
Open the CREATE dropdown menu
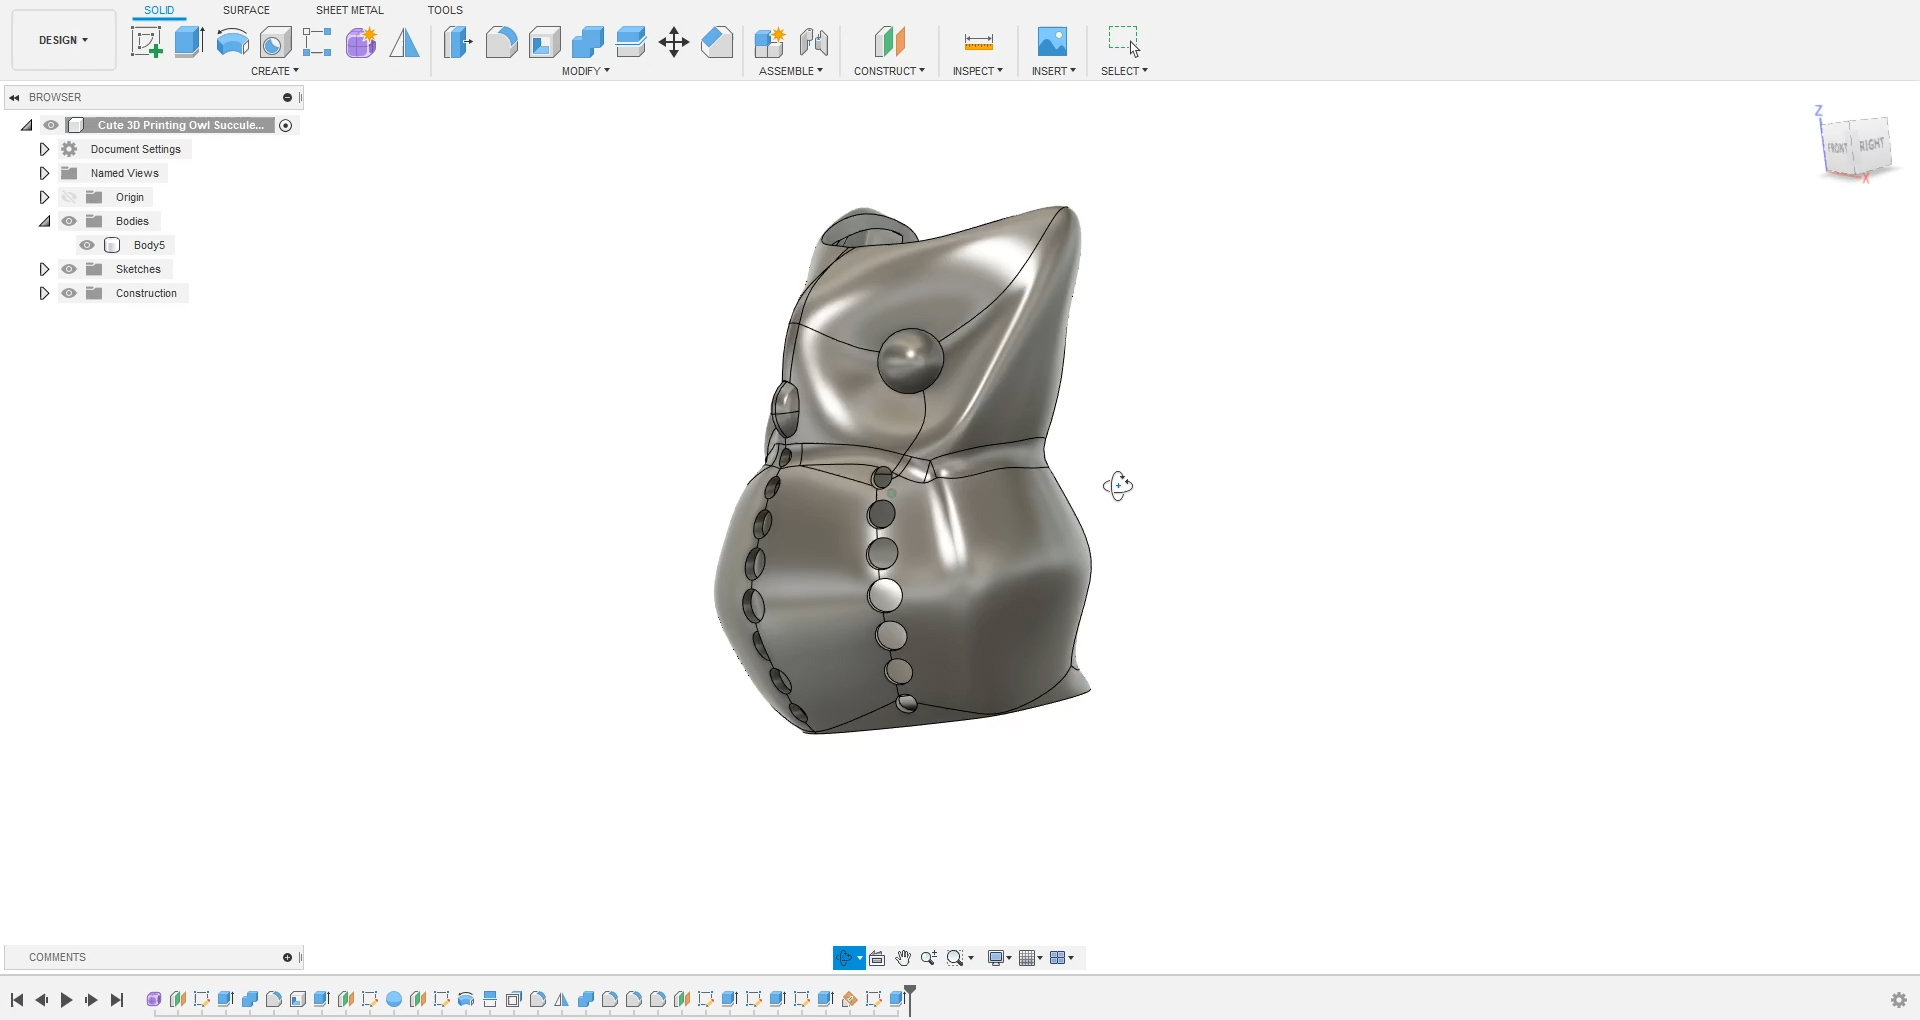(275, 71)
